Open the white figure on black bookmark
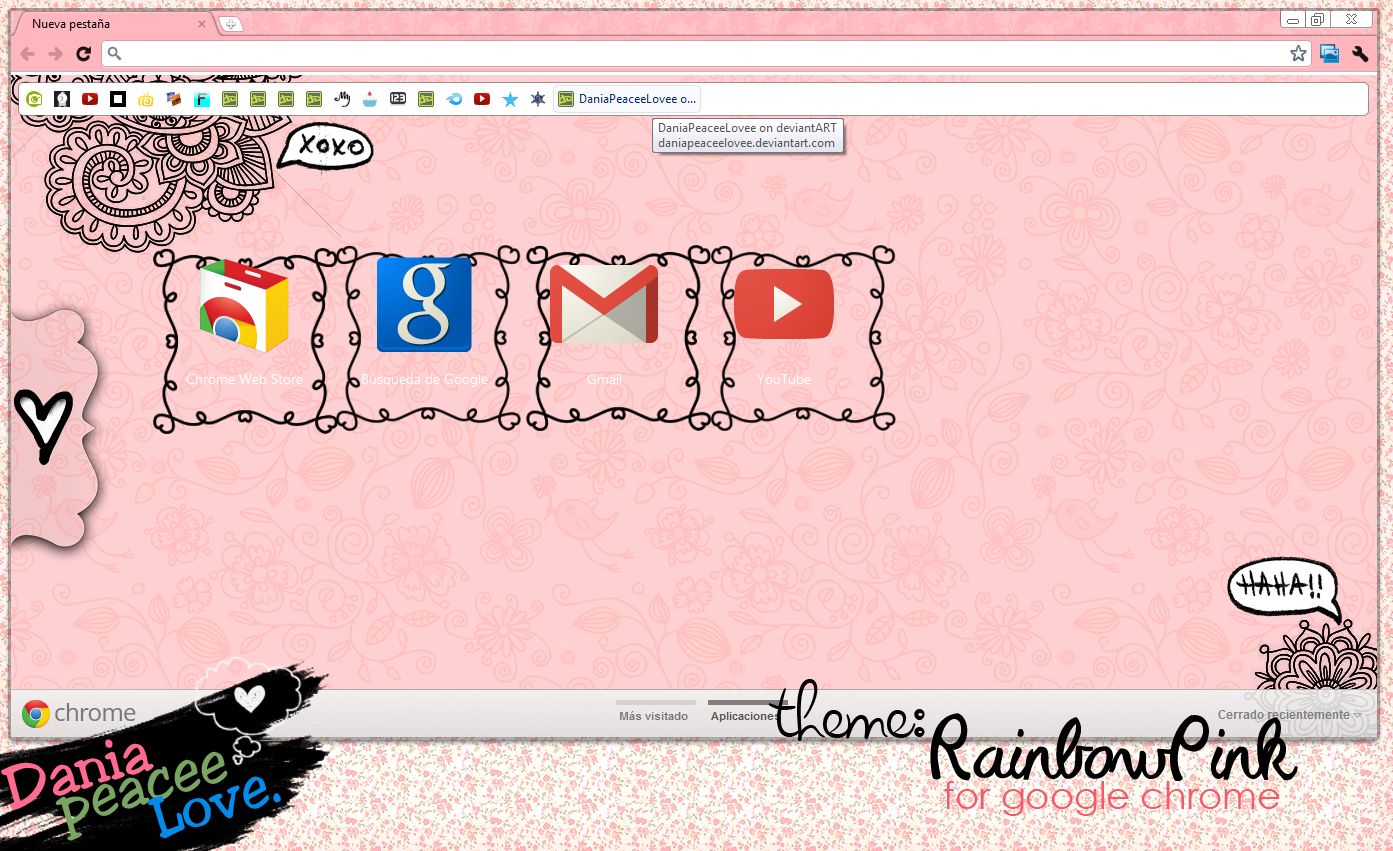 (62, 99)
